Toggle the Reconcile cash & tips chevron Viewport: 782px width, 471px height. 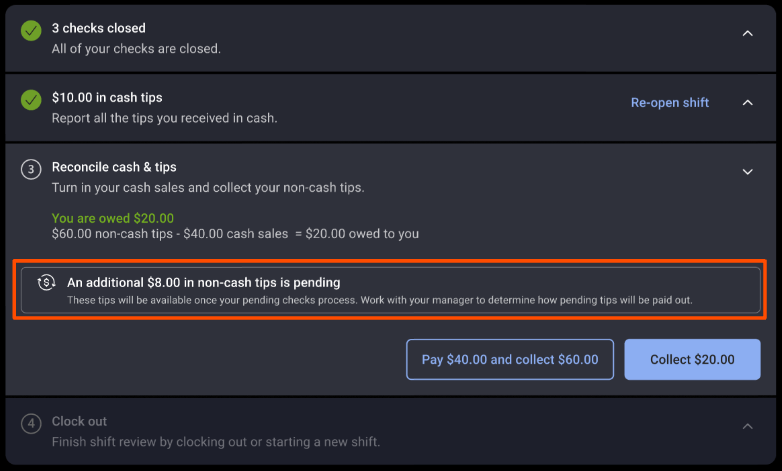(x=747, y=172)
